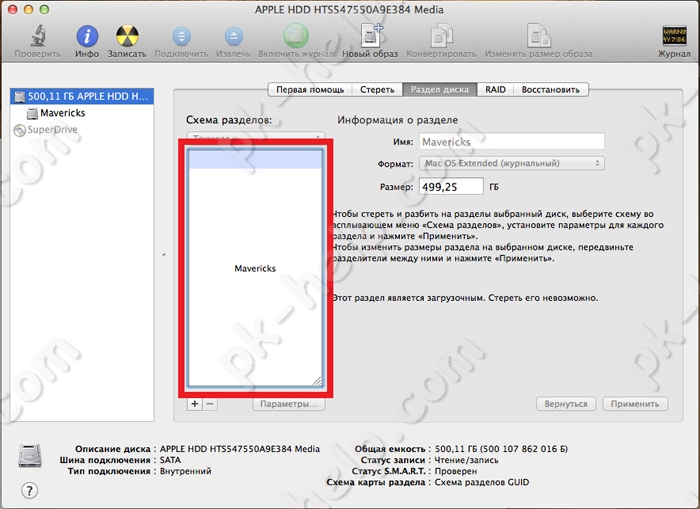Click the SATA connection bus value
Image resolution: width=700 pixels, height=509 pixels.
pyautogui.click(x=170, y=460)
